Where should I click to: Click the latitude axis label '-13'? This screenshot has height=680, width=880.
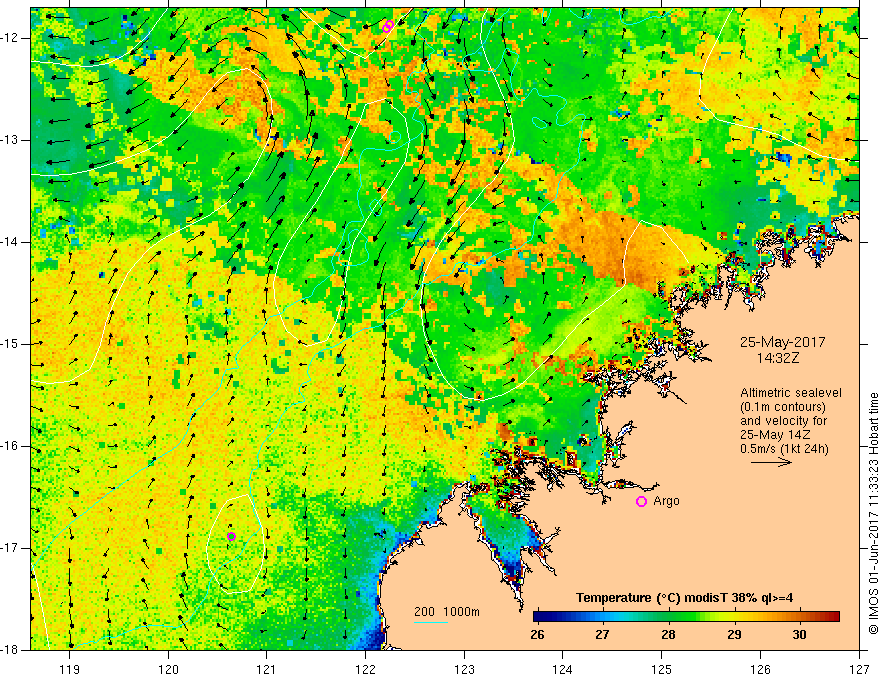(x=10, y=140)
